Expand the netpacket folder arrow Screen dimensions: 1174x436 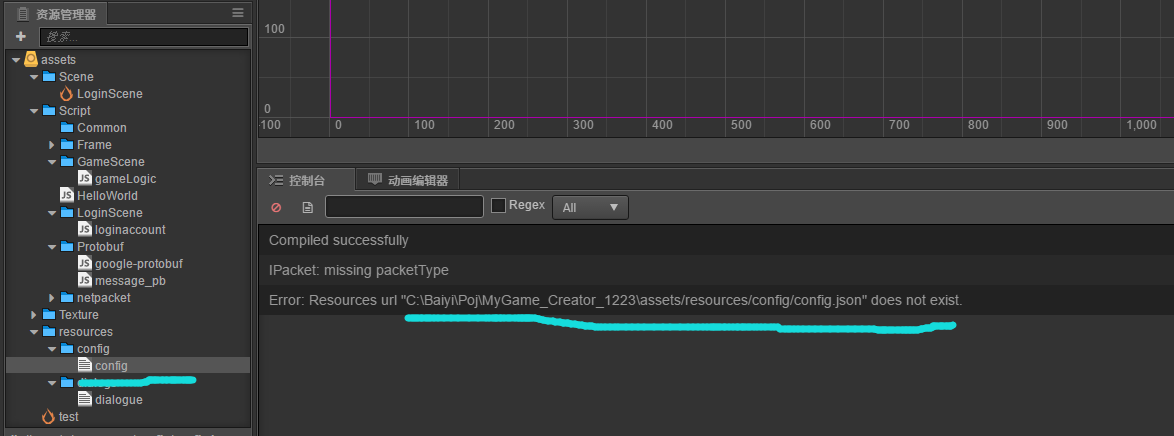tap(52, 297)
